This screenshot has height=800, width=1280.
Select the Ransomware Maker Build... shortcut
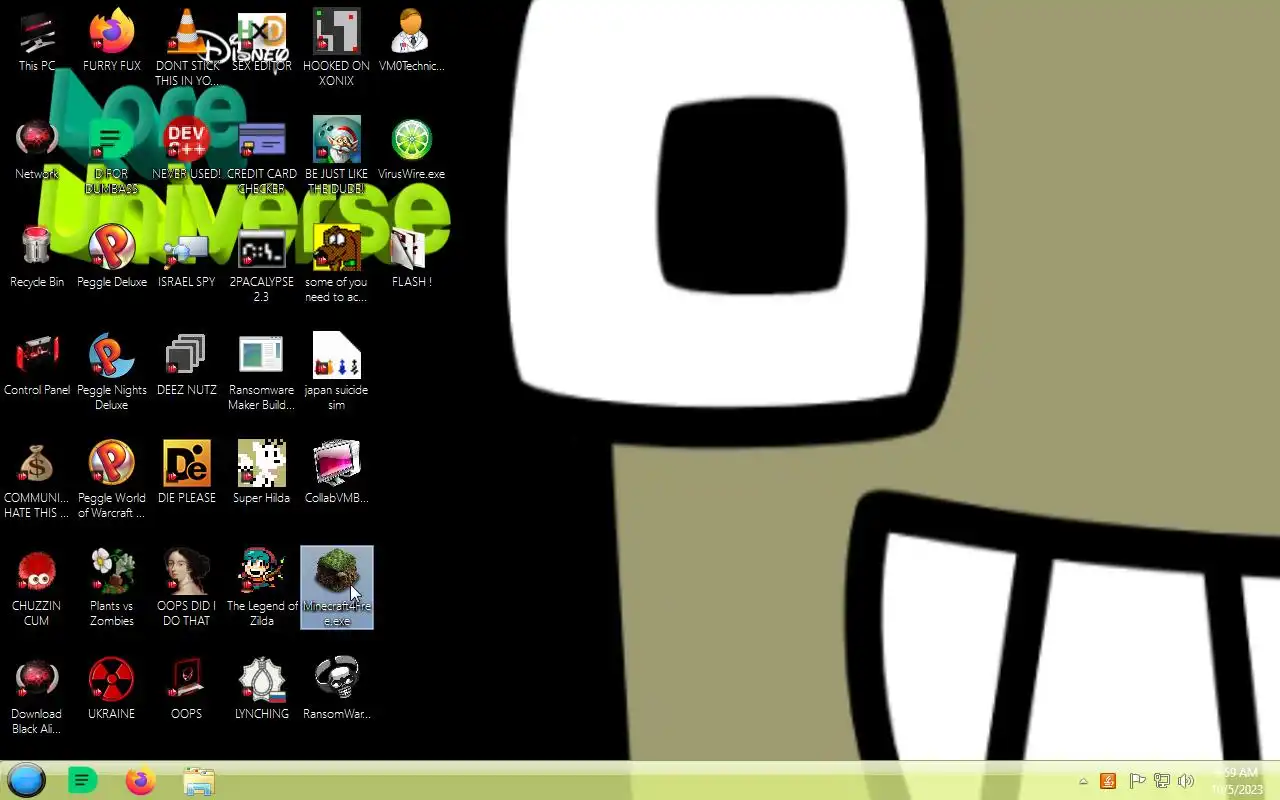point(261,372)
